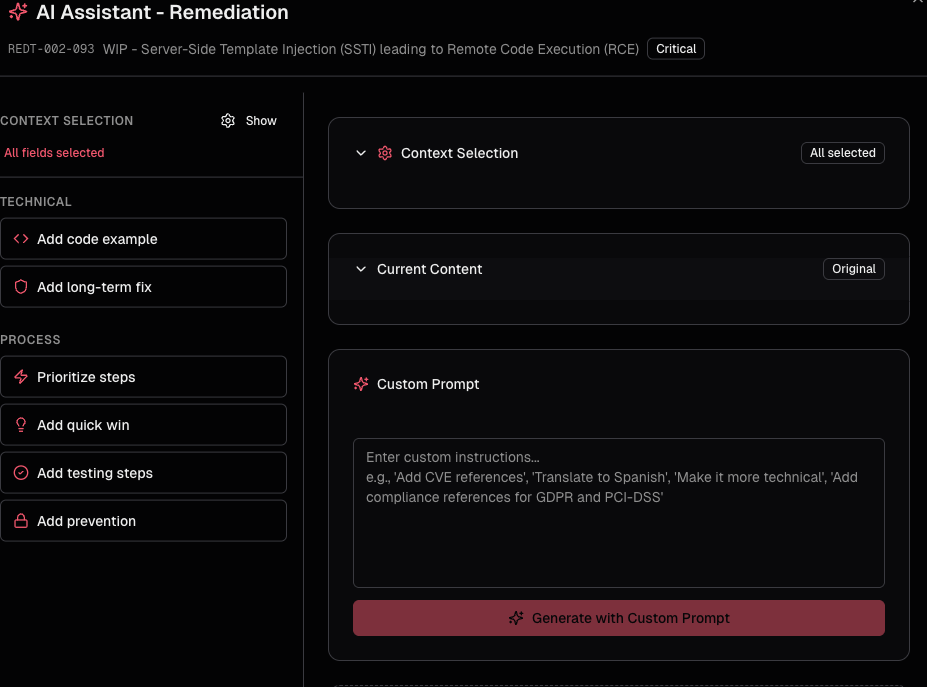The image size is (927, 687).
Task: Open the Critical severity badge
Action: [x=675, y=48]
